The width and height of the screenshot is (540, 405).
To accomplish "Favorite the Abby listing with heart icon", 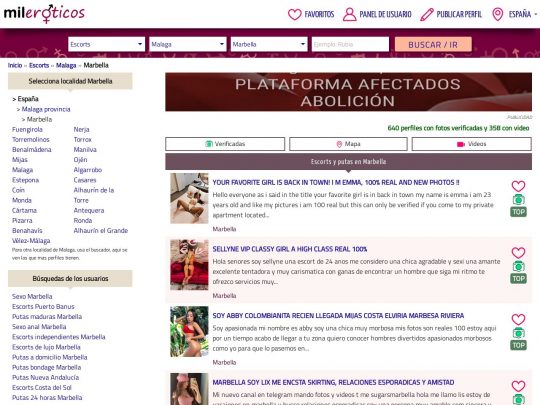I will coord(518,320).
